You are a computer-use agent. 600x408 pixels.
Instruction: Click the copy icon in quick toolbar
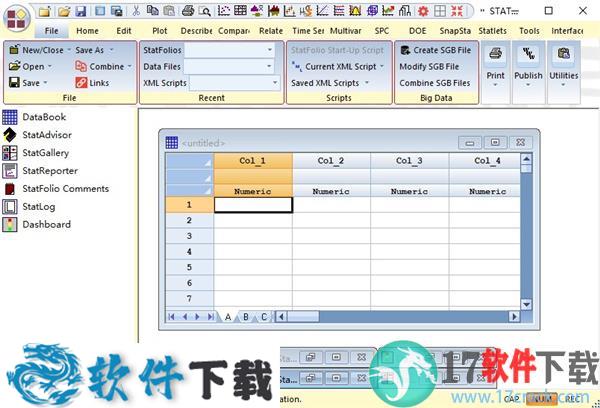pos(152,11)
